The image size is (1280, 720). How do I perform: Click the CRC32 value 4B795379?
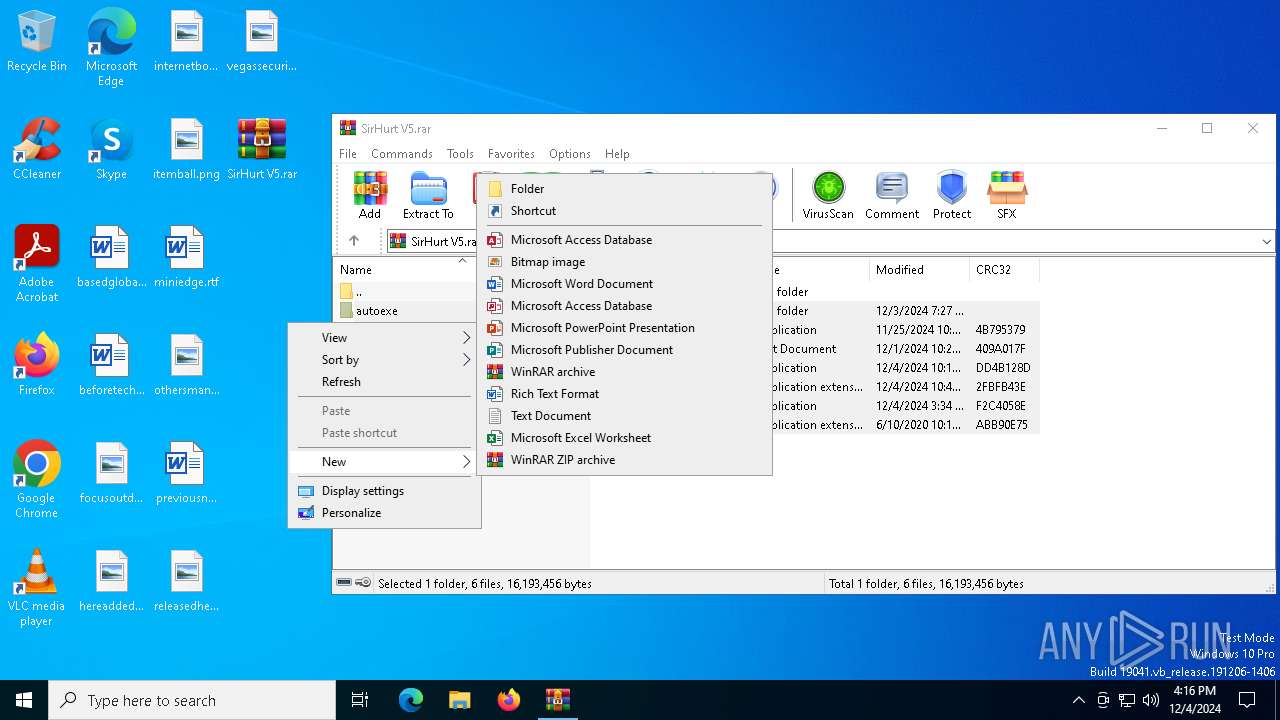(x=1001, y=330)
